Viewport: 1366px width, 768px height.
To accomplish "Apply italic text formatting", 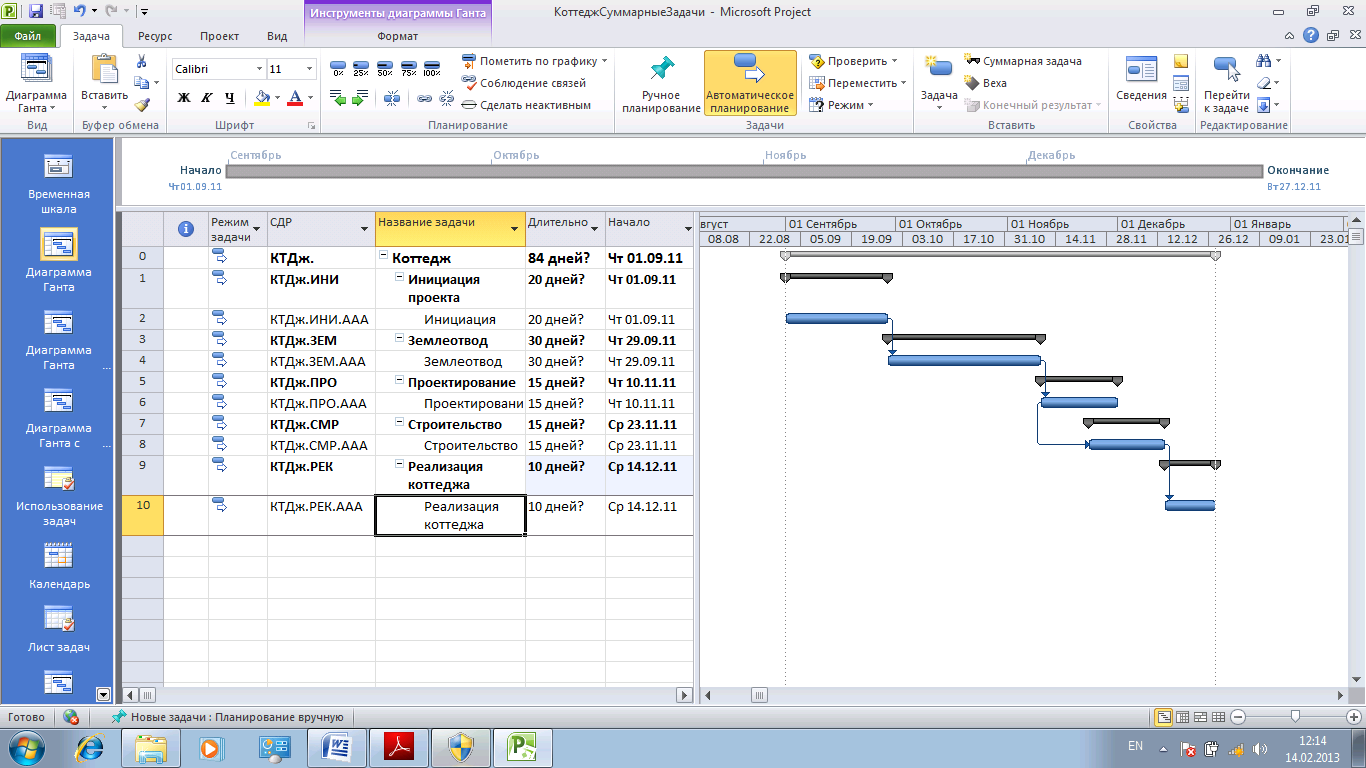I will pyautogui.click(x=206, y=98).
